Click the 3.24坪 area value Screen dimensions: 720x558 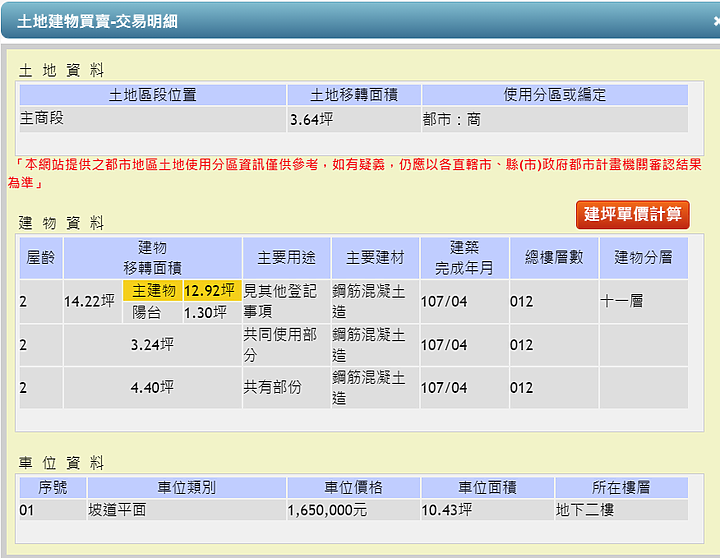click(x=152, y=345)
